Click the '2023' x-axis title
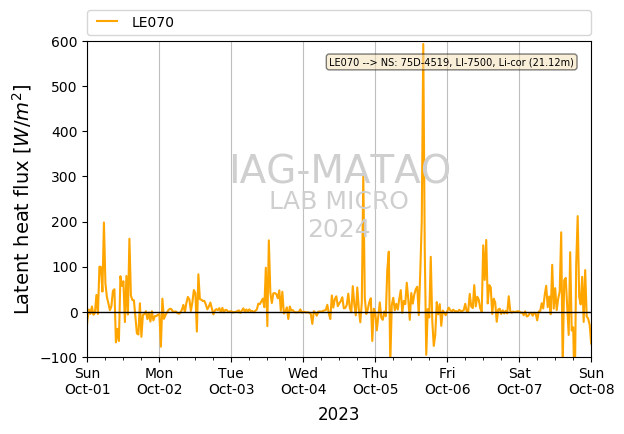The image size is (624, 434). pyautogui.click(x=339, y=415)
